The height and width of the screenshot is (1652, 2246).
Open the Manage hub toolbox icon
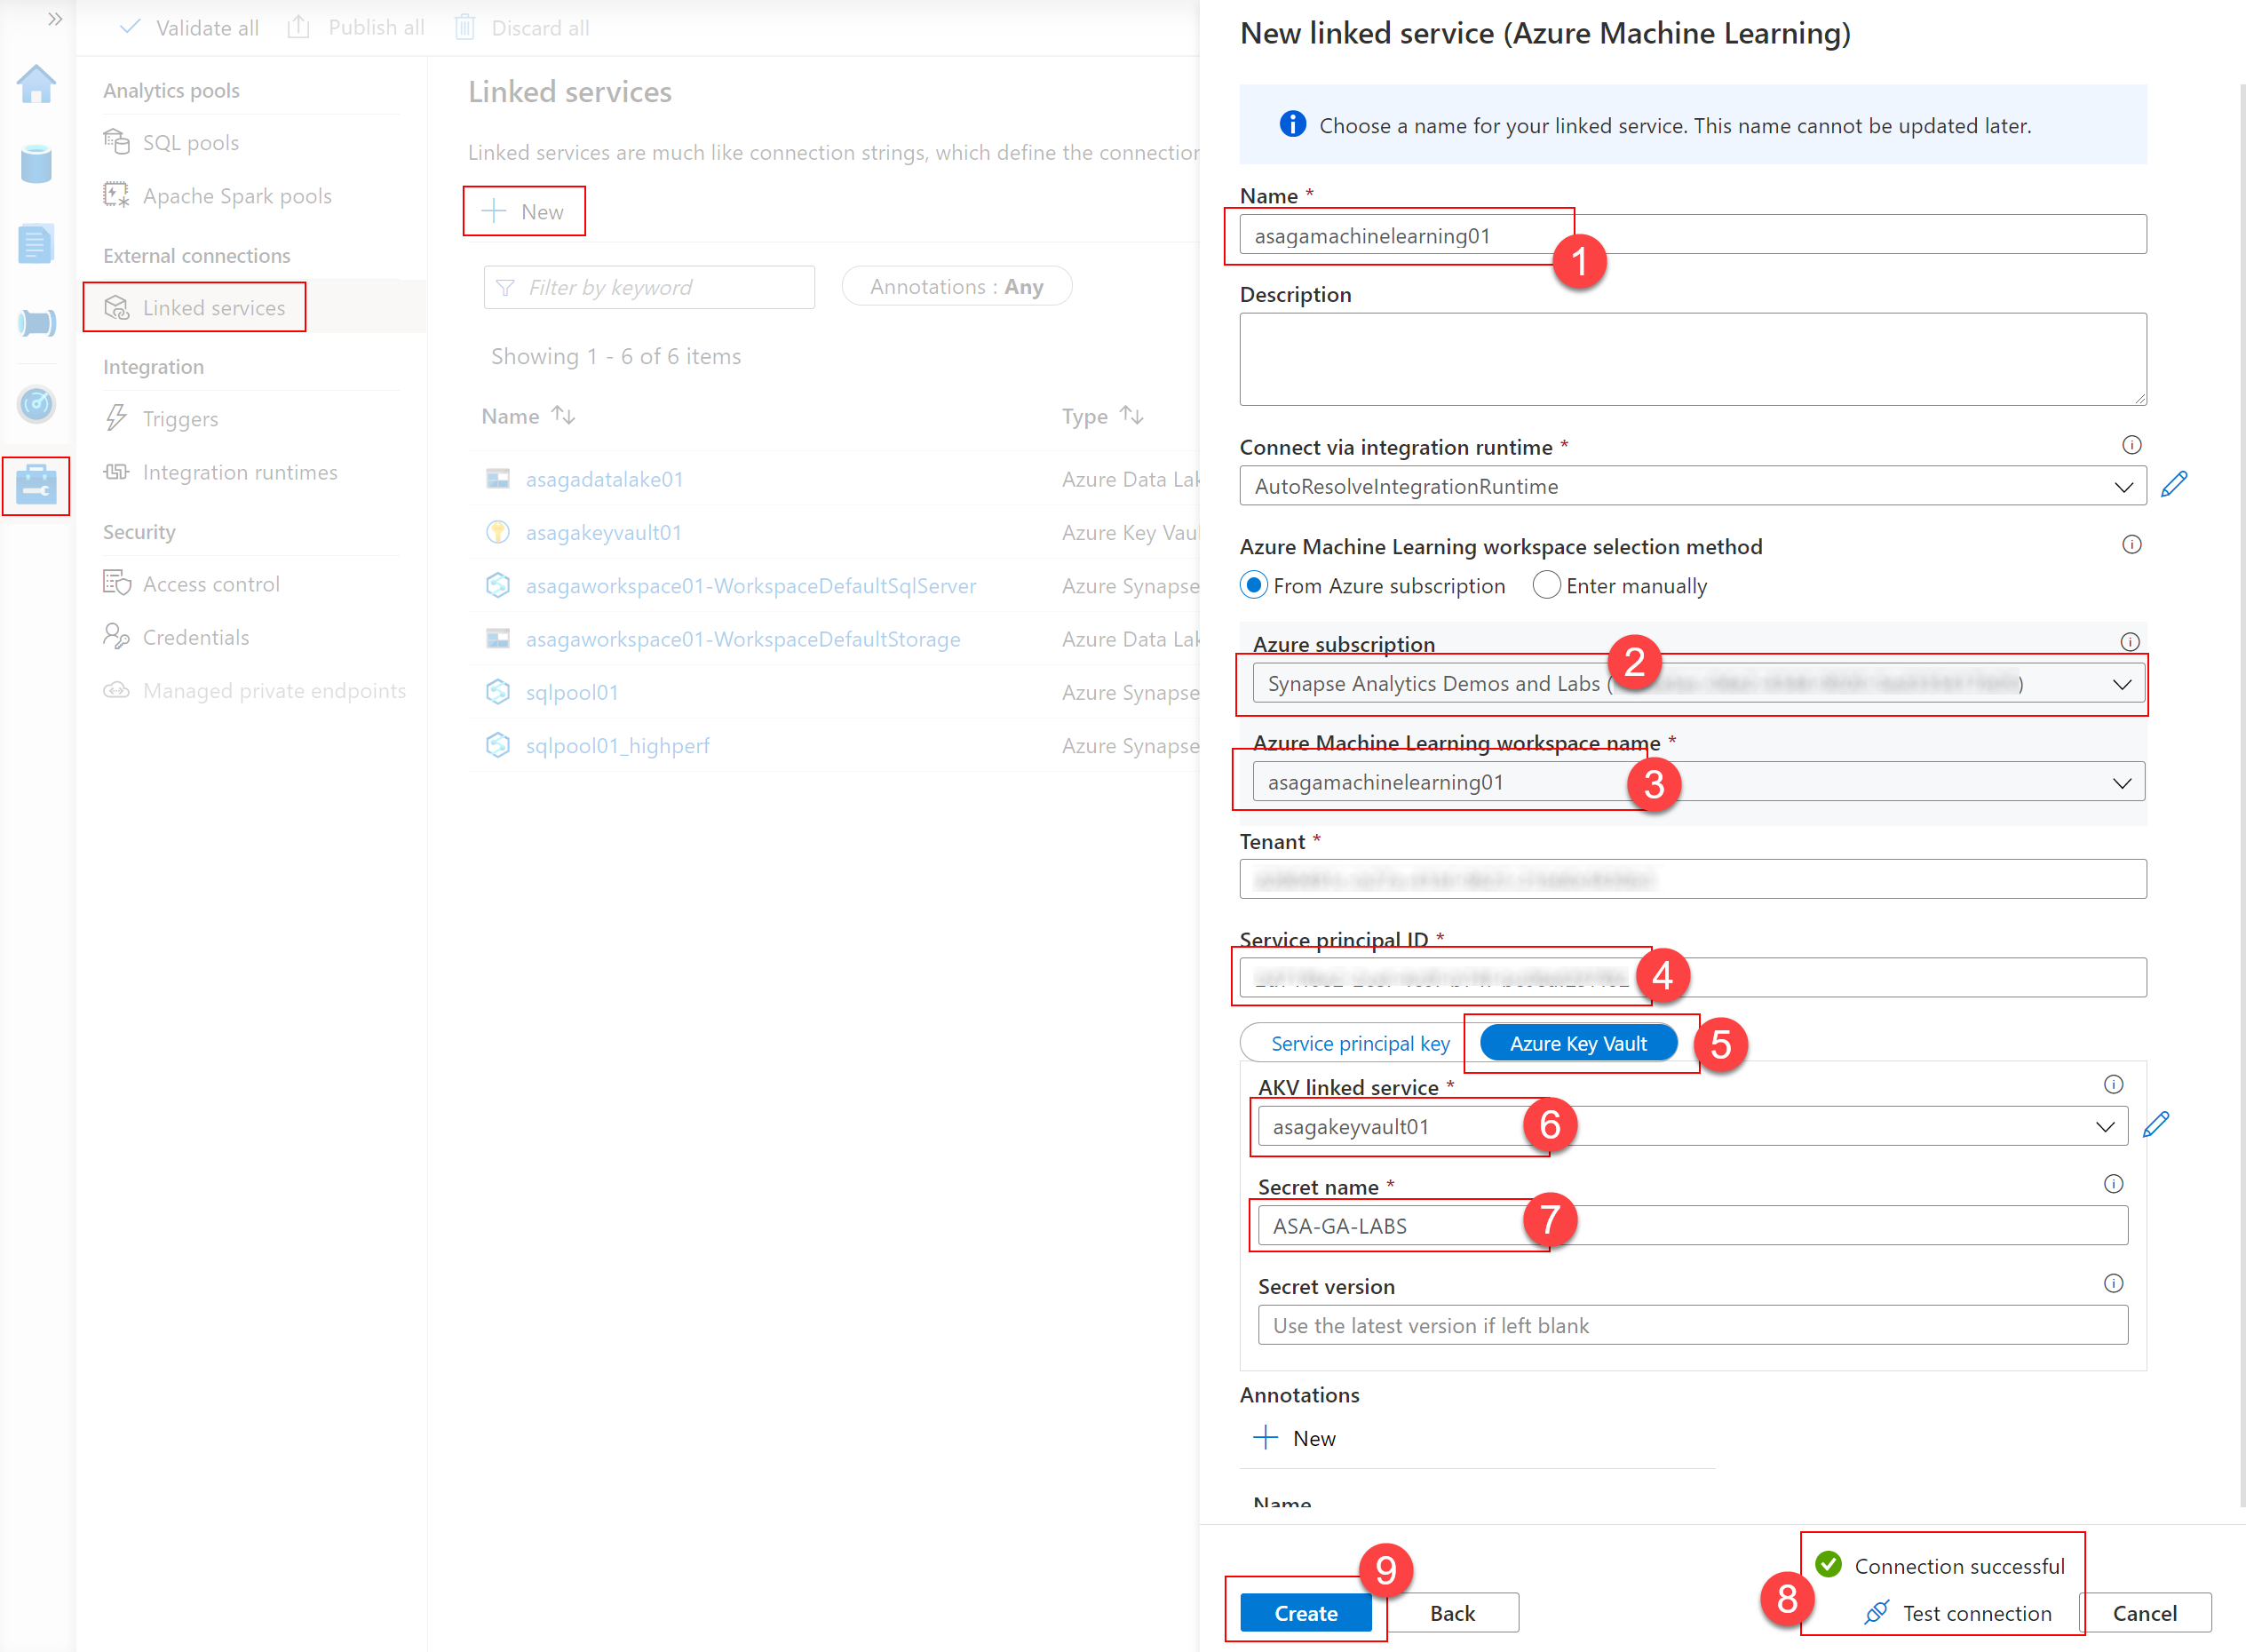click(36, 485)
